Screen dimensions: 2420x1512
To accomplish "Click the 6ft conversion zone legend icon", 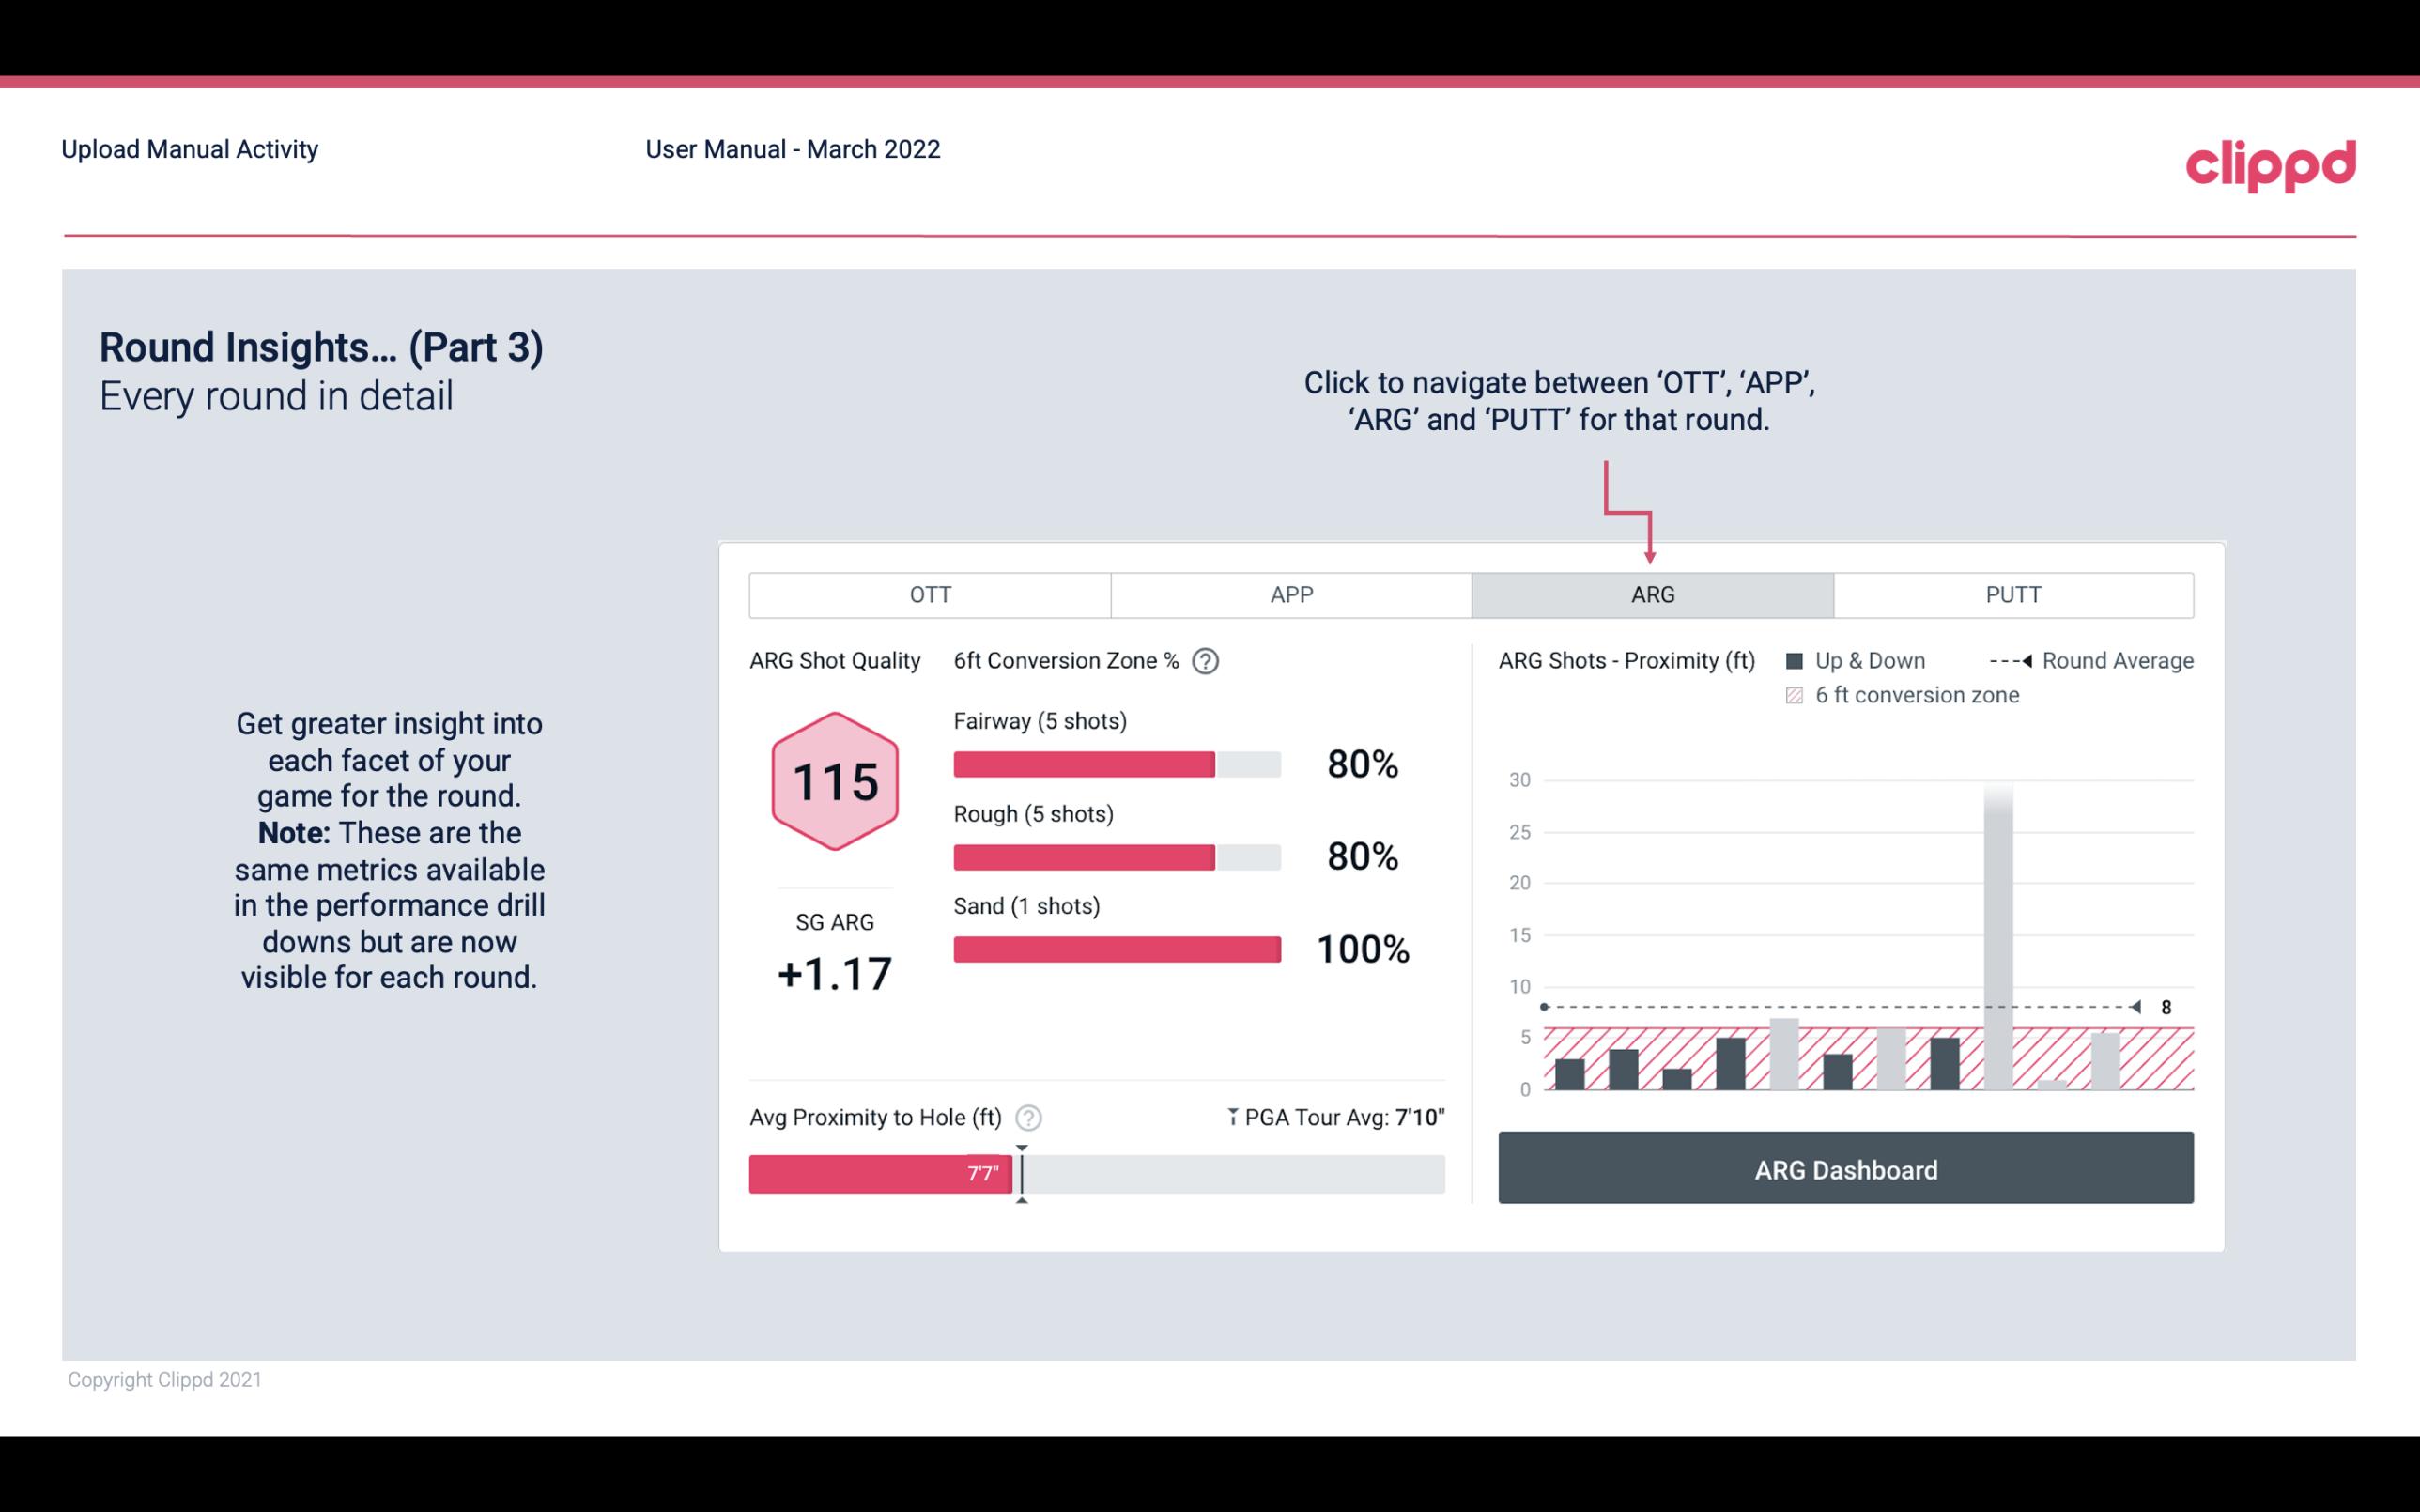I will [x=1798, y=693].
